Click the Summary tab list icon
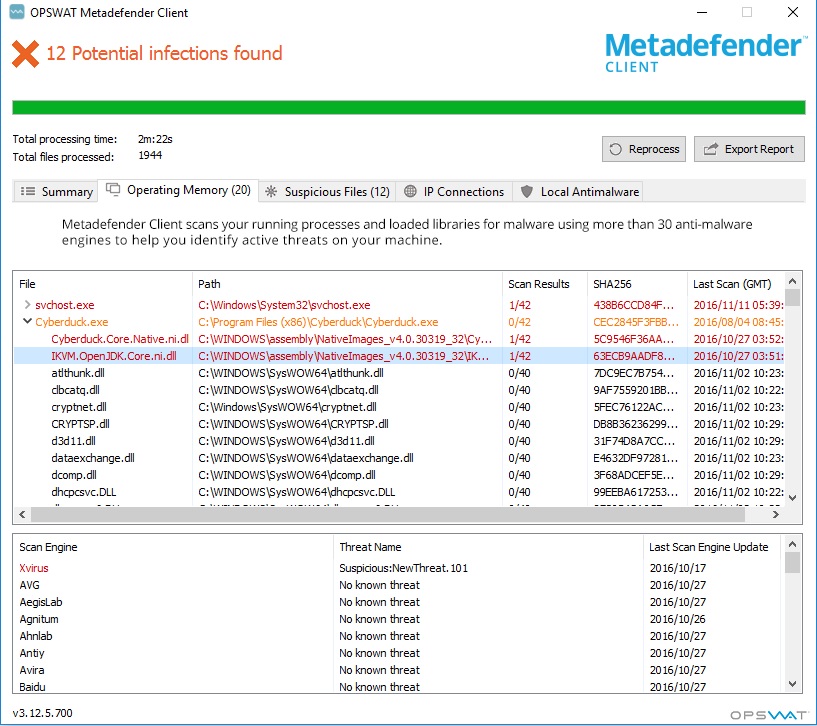817x726 pixels. 28,191
